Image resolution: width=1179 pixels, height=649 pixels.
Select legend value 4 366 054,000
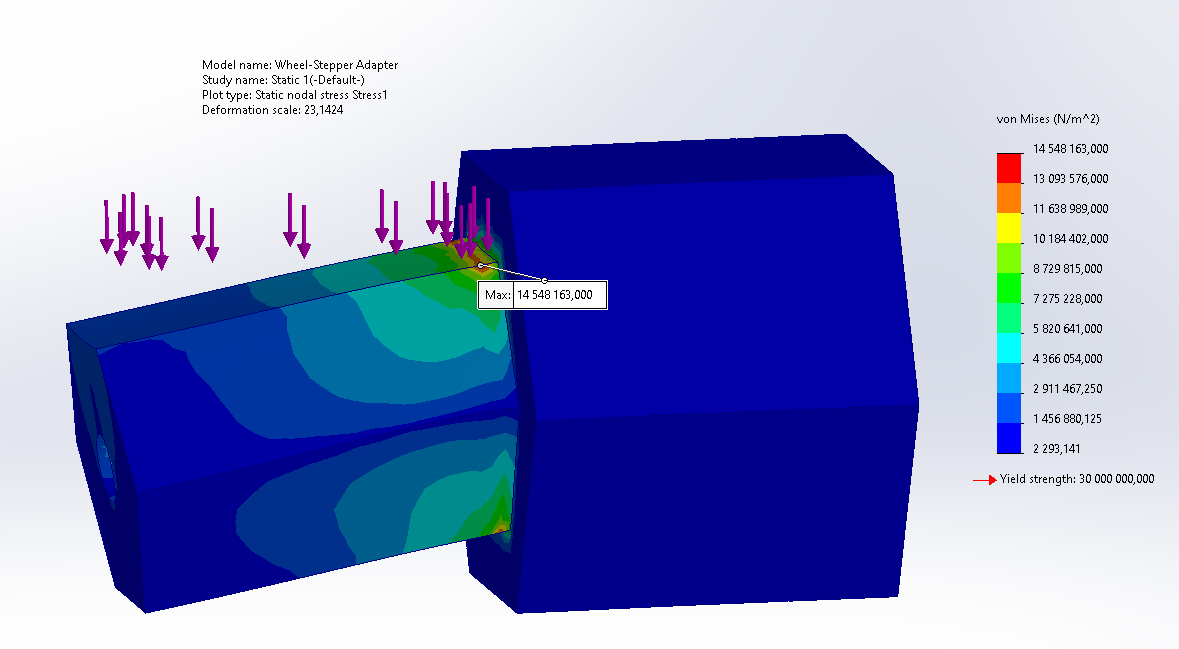coord(1067,359)
